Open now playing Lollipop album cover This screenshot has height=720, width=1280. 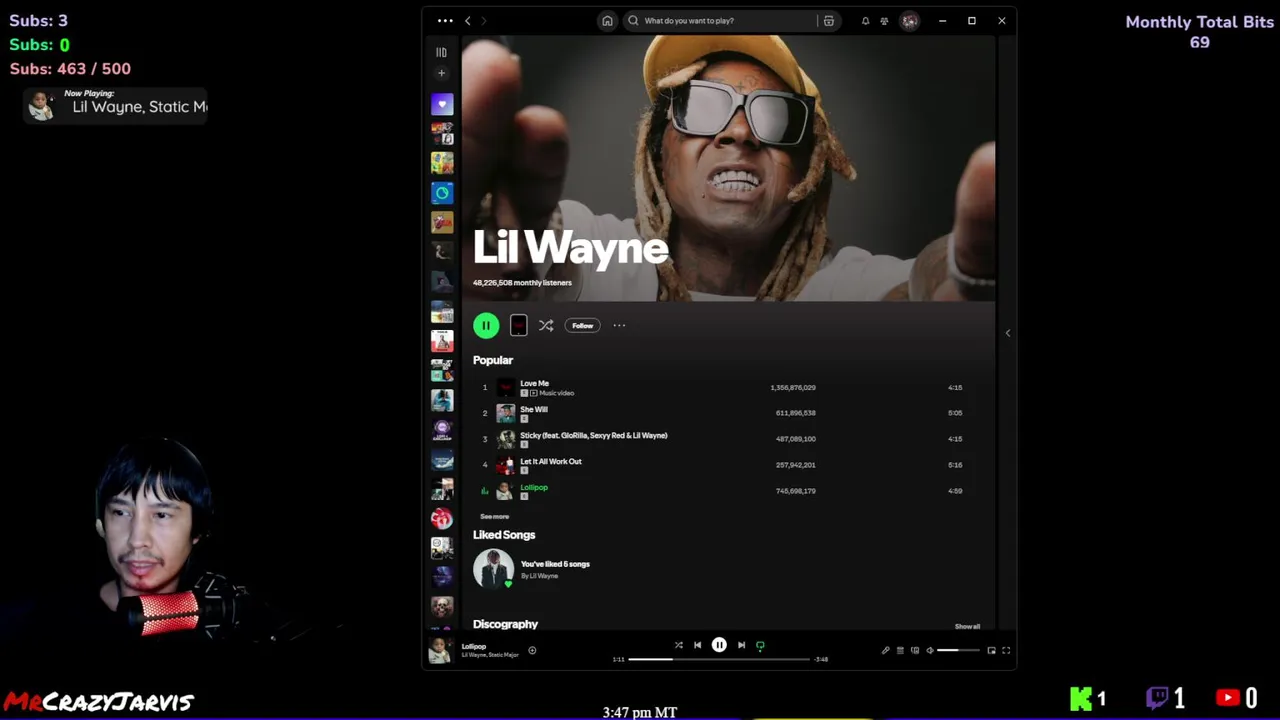pos(440,650)
